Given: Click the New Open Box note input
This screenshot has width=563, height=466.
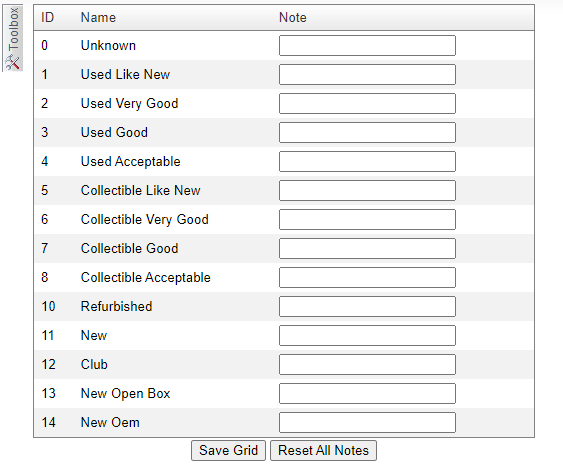Looking at the screenshot, I should tap(367, 393).
